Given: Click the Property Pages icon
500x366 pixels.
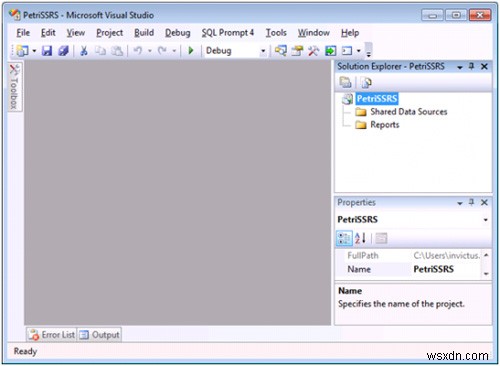Looking at the screenshot, I should coord(381,238).
